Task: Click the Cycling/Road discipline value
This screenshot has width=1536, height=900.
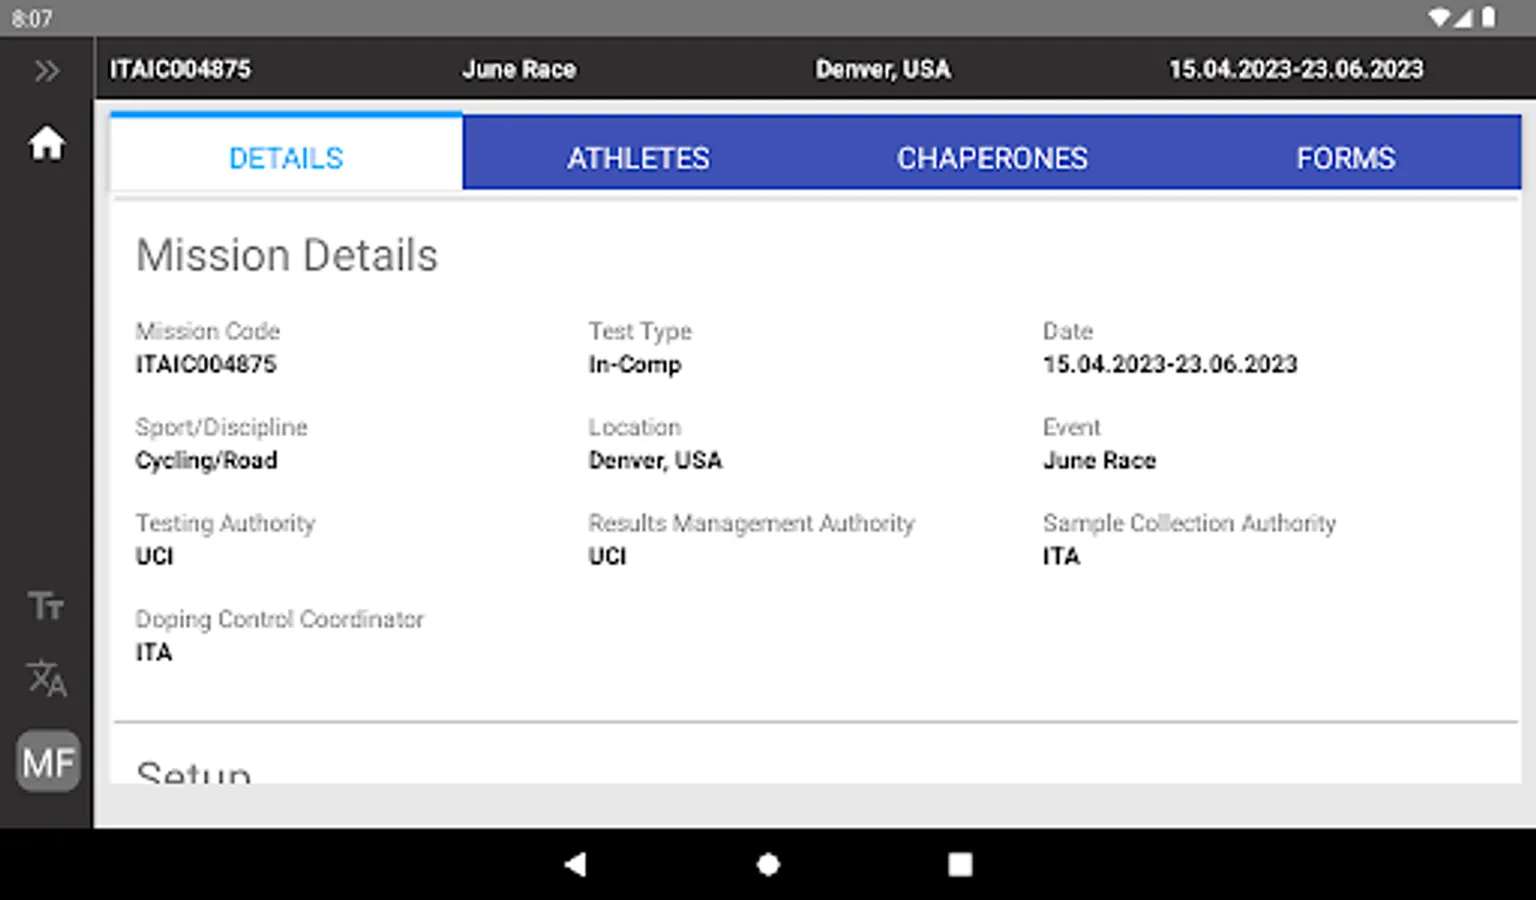Action: (x=207, y=461)
